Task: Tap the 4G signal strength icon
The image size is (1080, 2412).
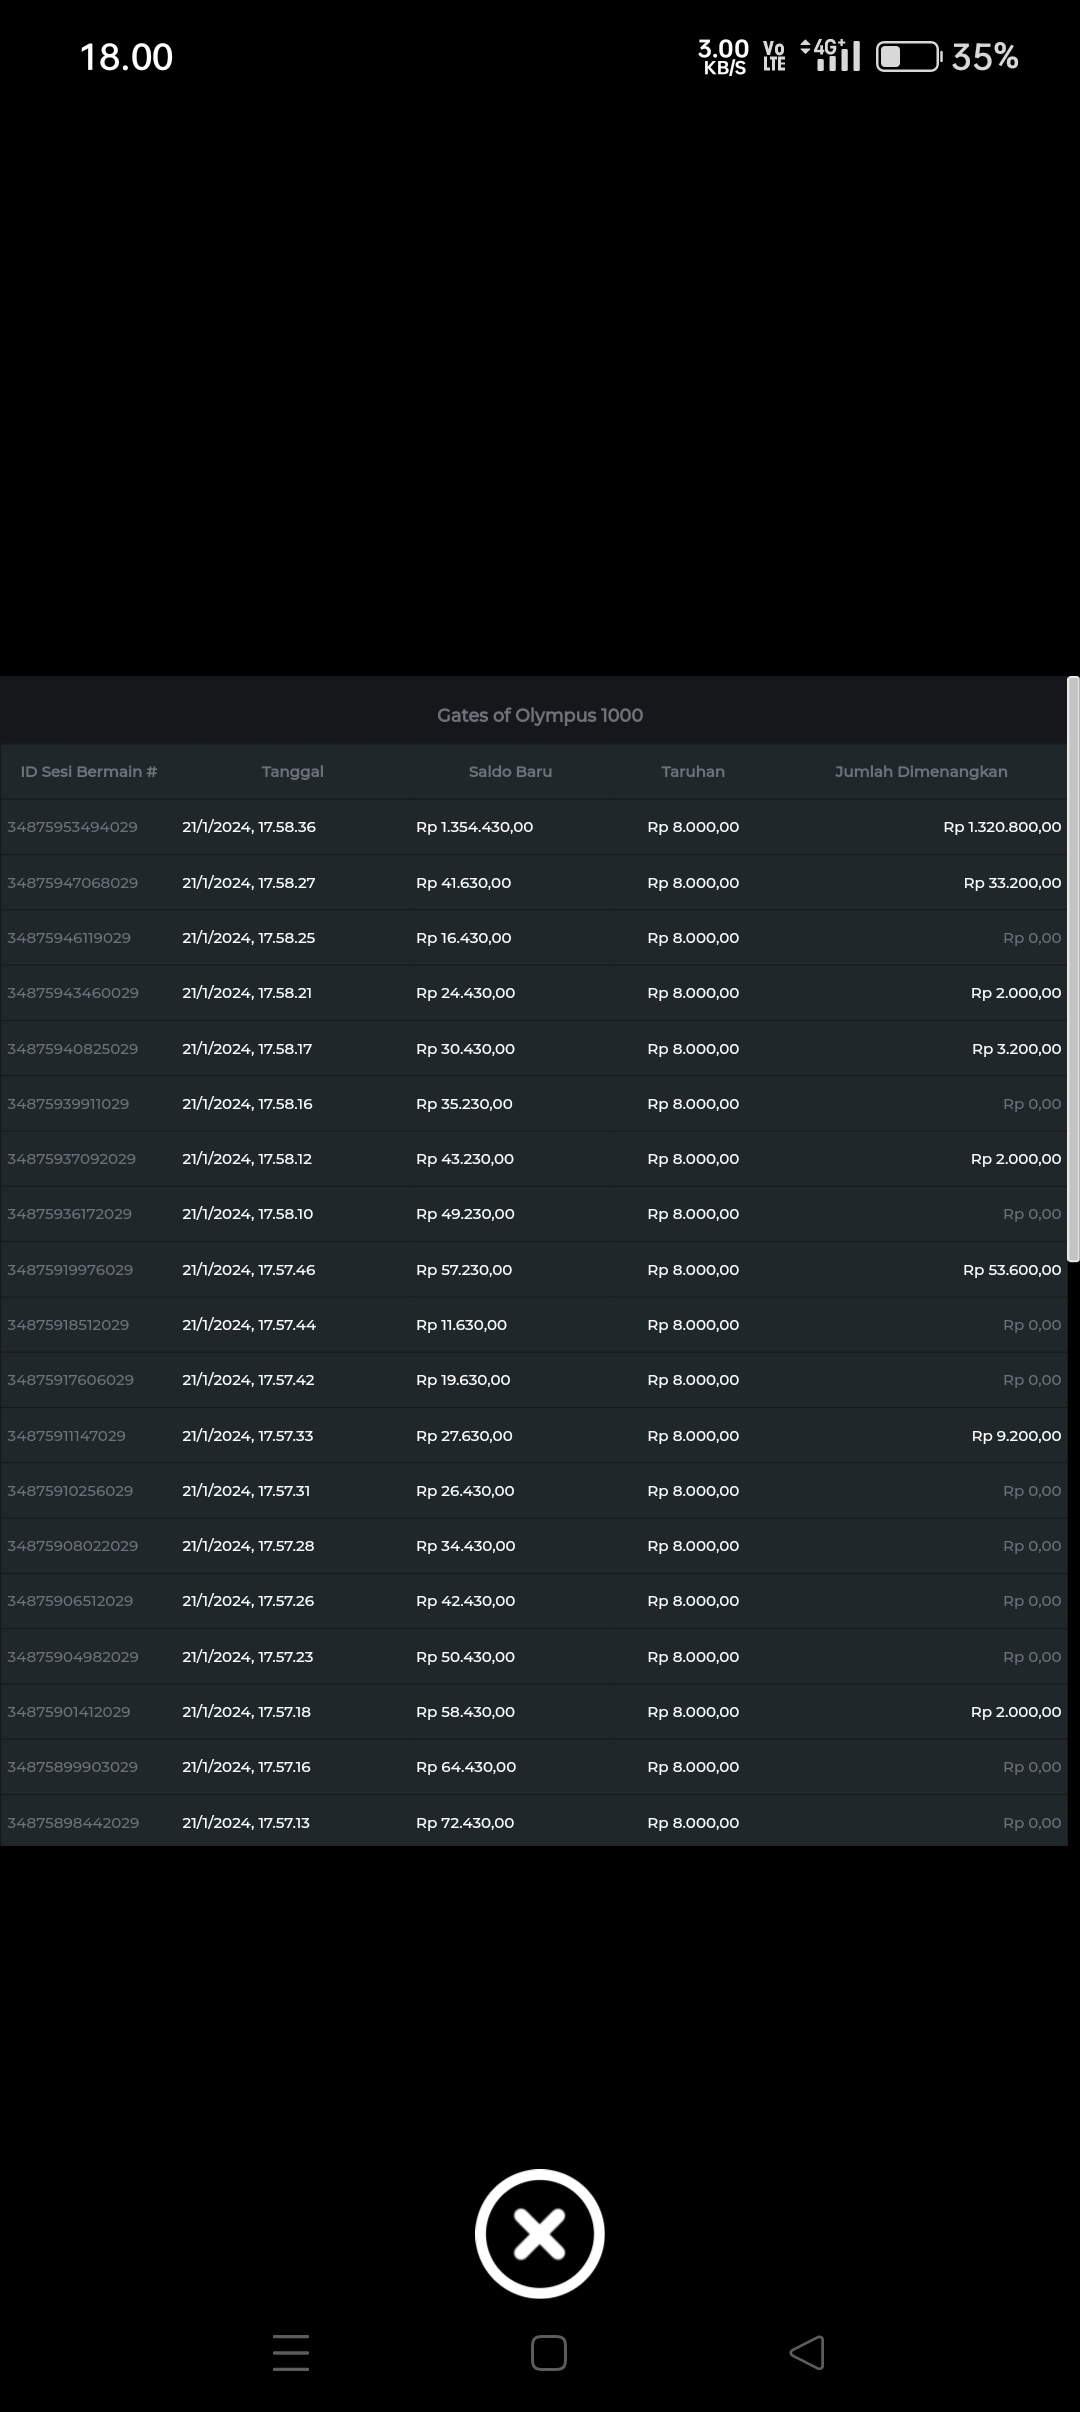Action: click(x=830, y=56)
